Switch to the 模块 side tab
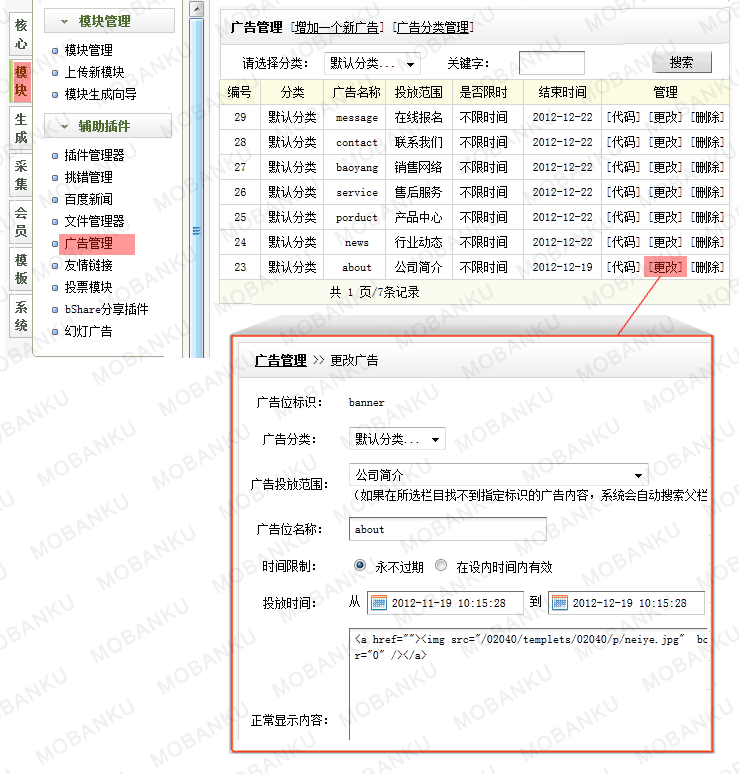The image size is (739, 774). (21, 81)
